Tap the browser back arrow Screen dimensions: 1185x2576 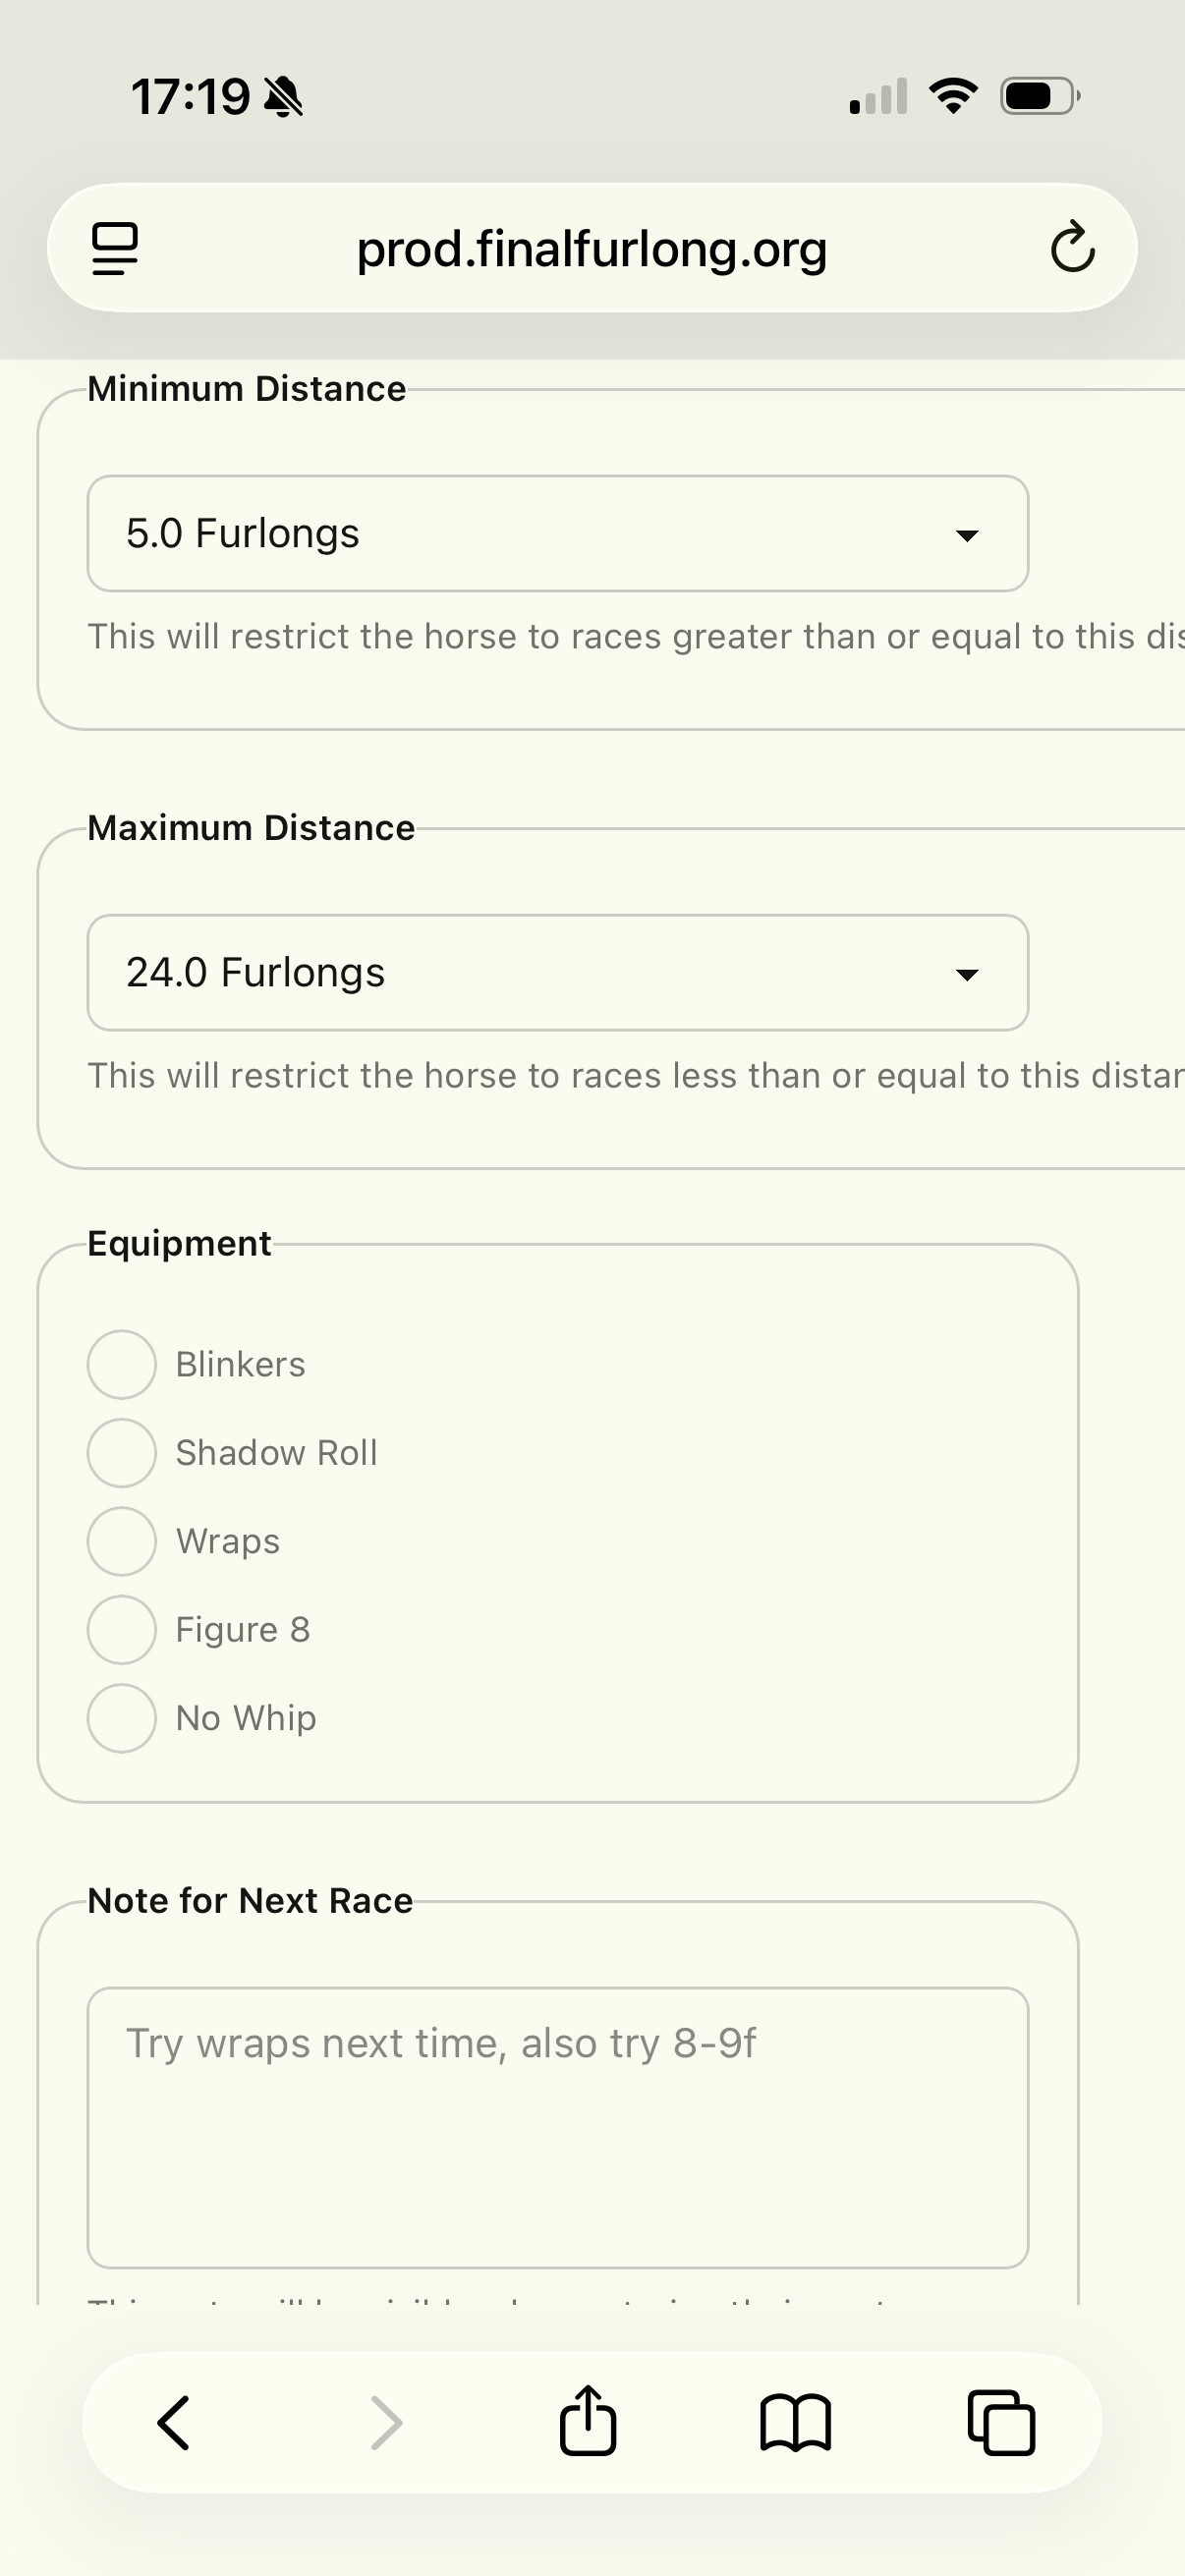click(174, 2423)
